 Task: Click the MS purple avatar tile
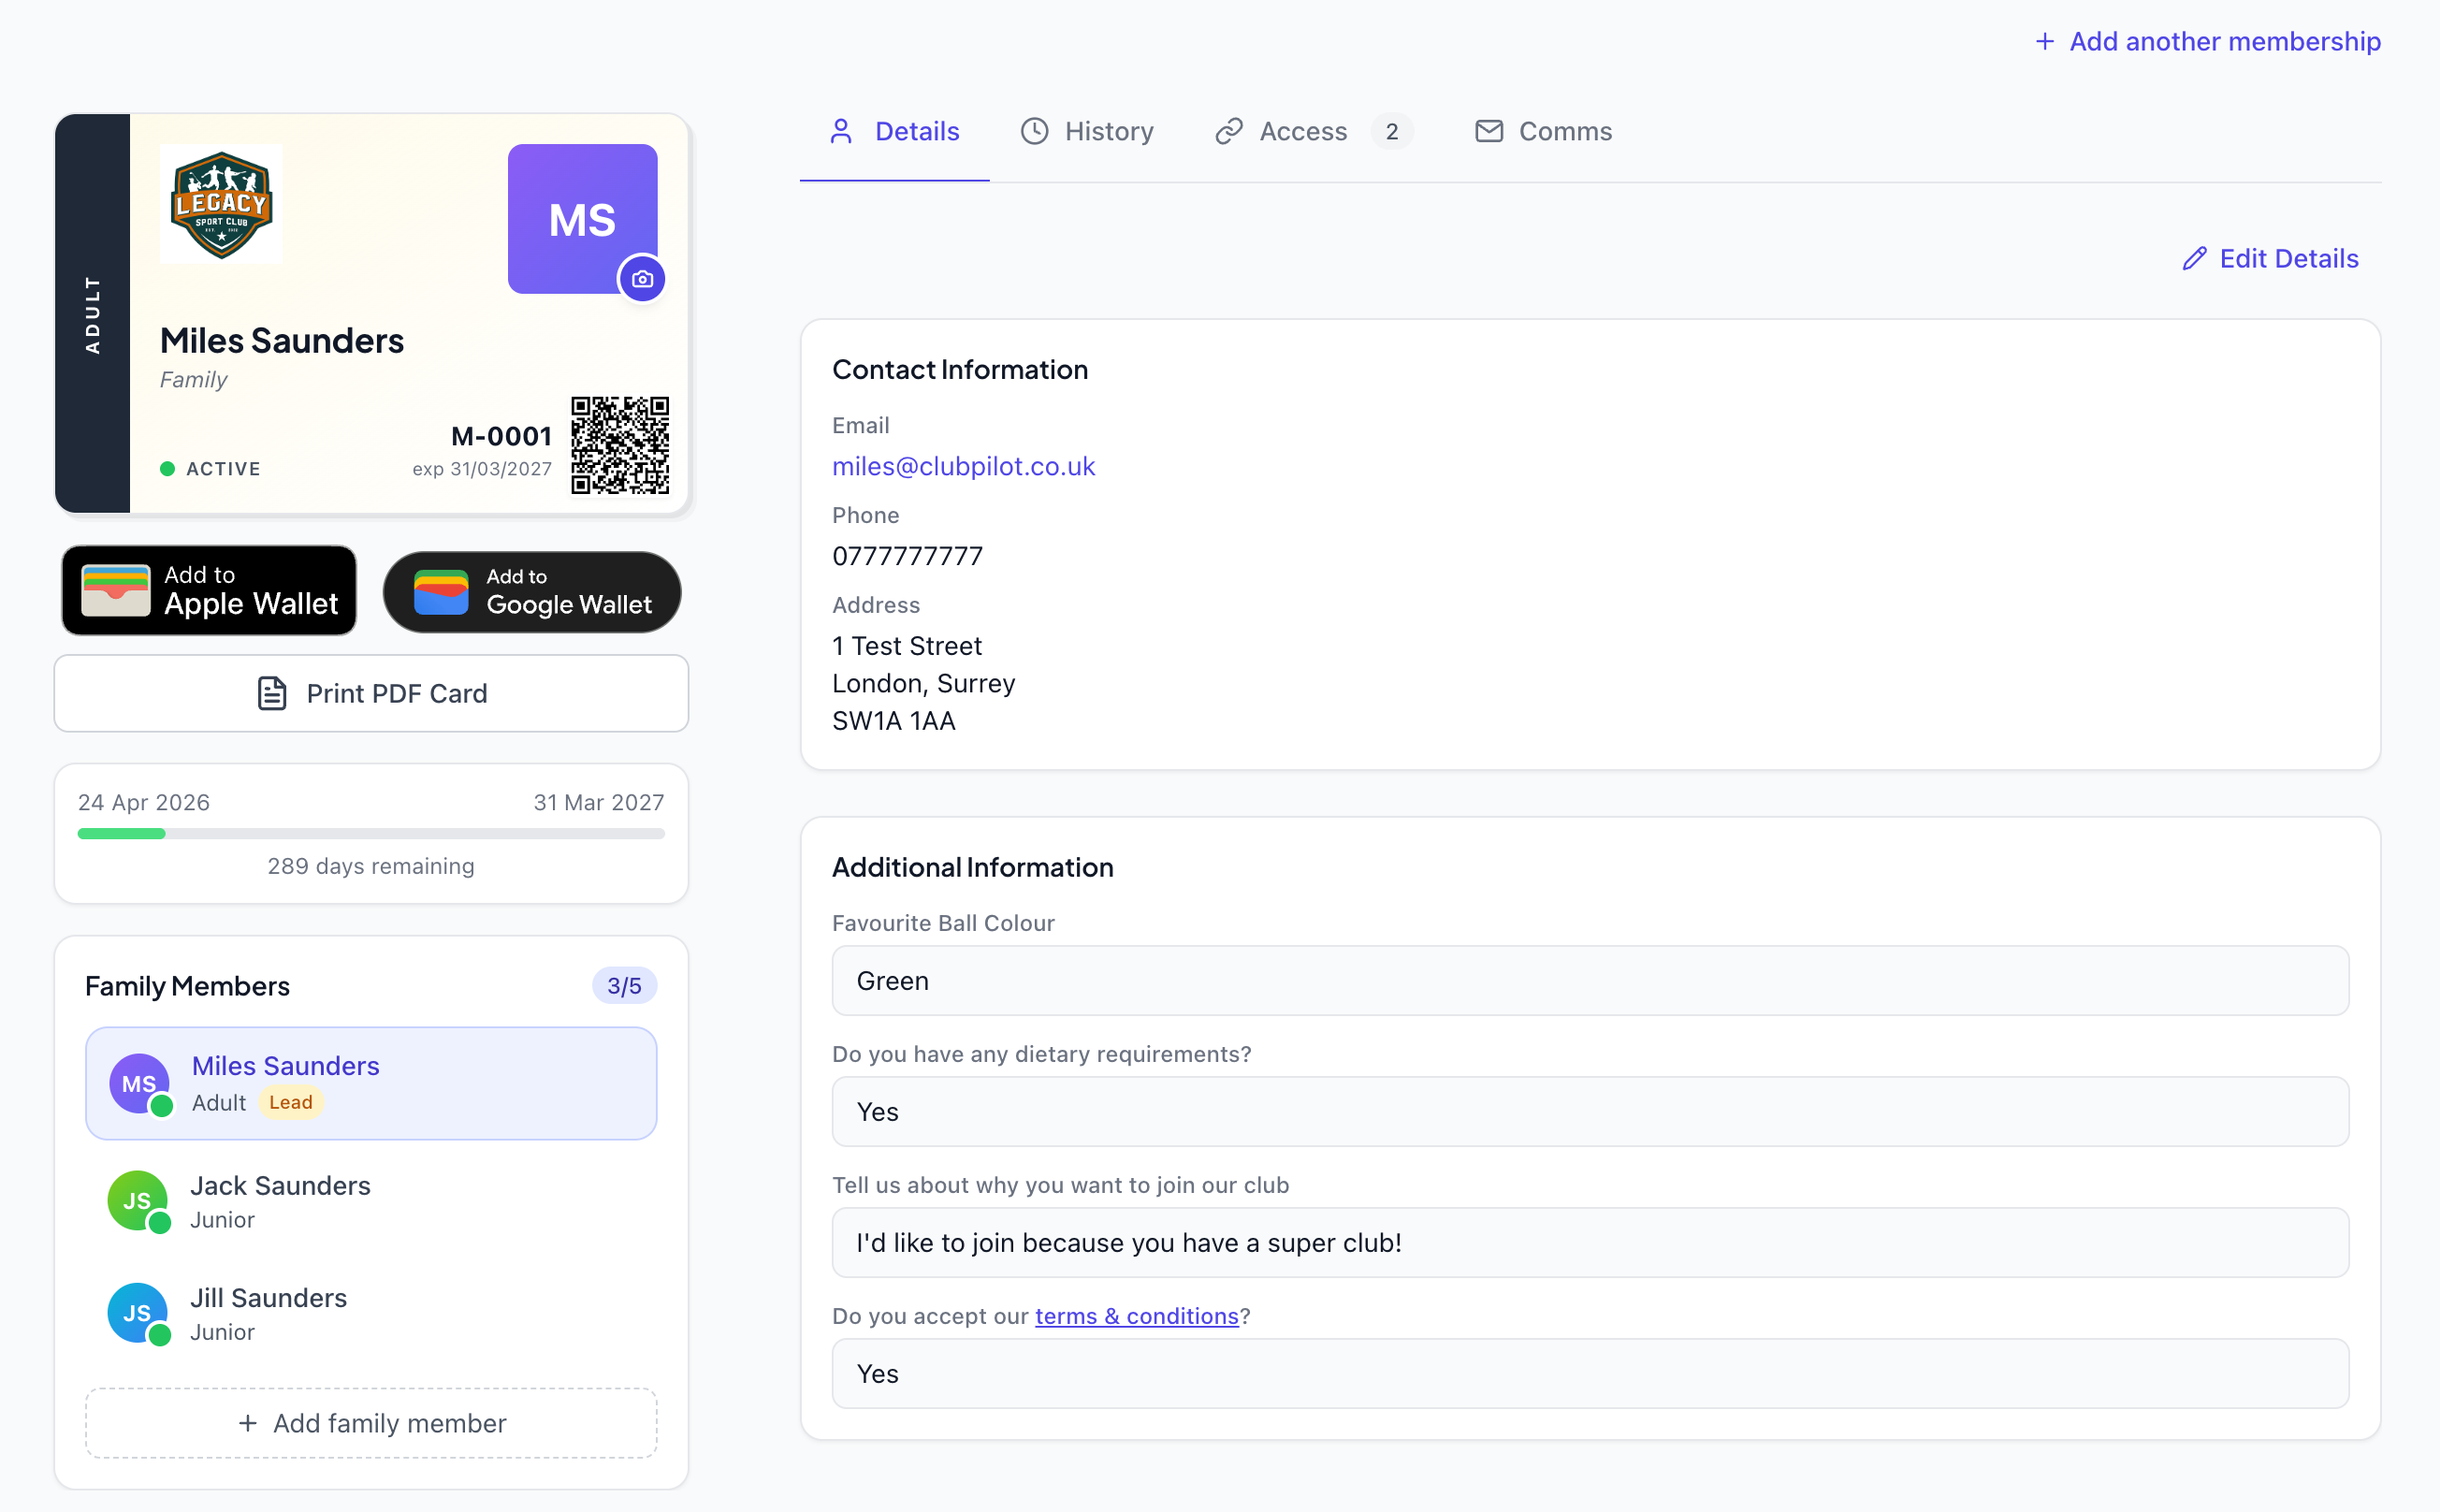click(x=582, y=219)
